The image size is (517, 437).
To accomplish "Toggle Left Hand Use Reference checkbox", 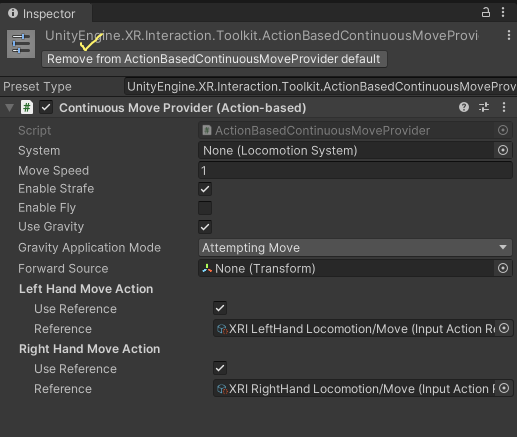I will click(x=220, y=308).
